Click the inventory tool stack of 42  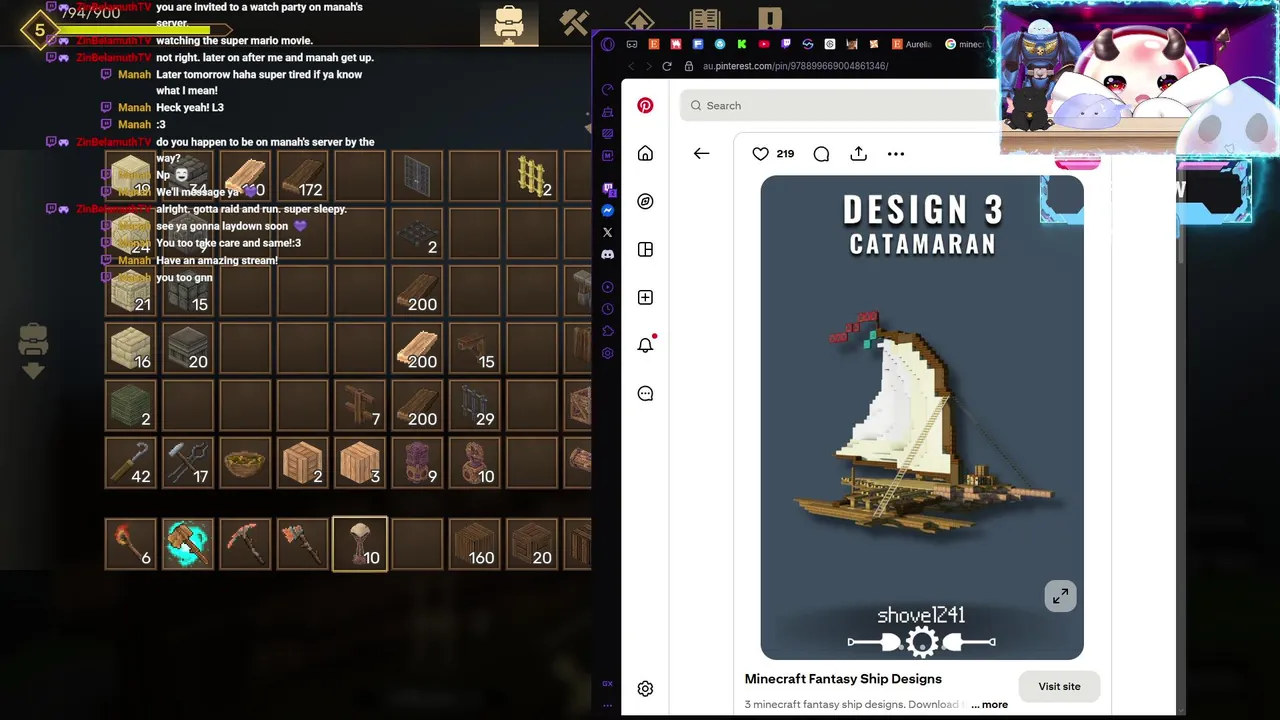pyautogui.click(x=131, y=462)
